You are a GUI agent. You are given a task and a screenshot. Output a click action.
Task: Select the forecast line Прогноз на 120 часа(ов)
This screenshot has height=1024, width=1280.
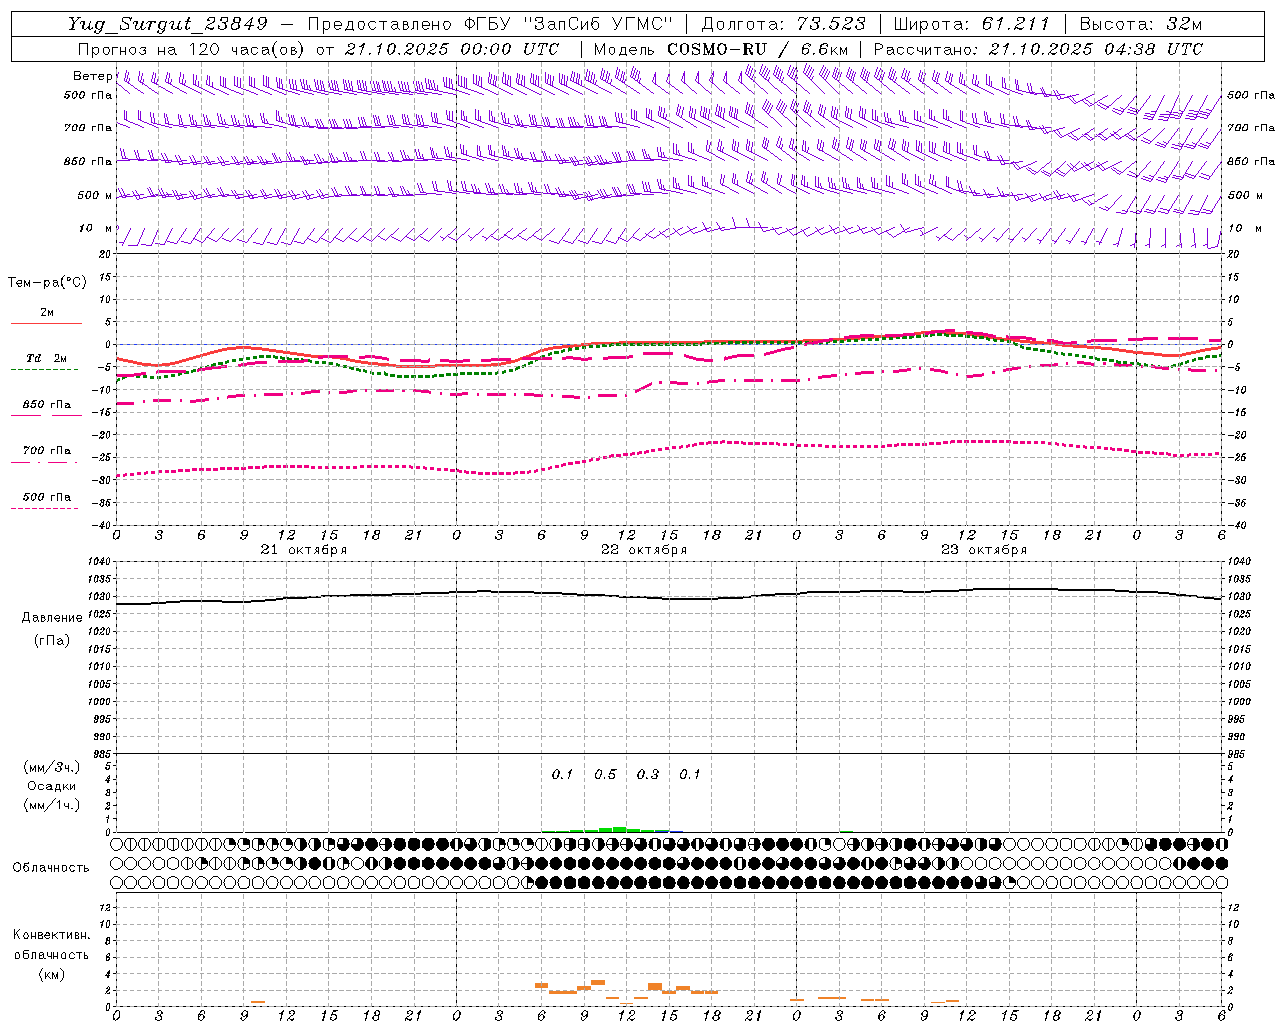click(x=192, y=49)
